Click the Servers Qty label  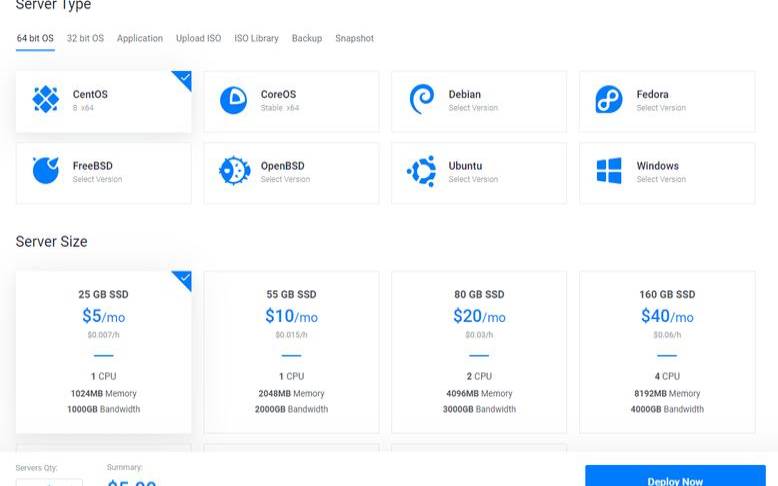(36, 468)
